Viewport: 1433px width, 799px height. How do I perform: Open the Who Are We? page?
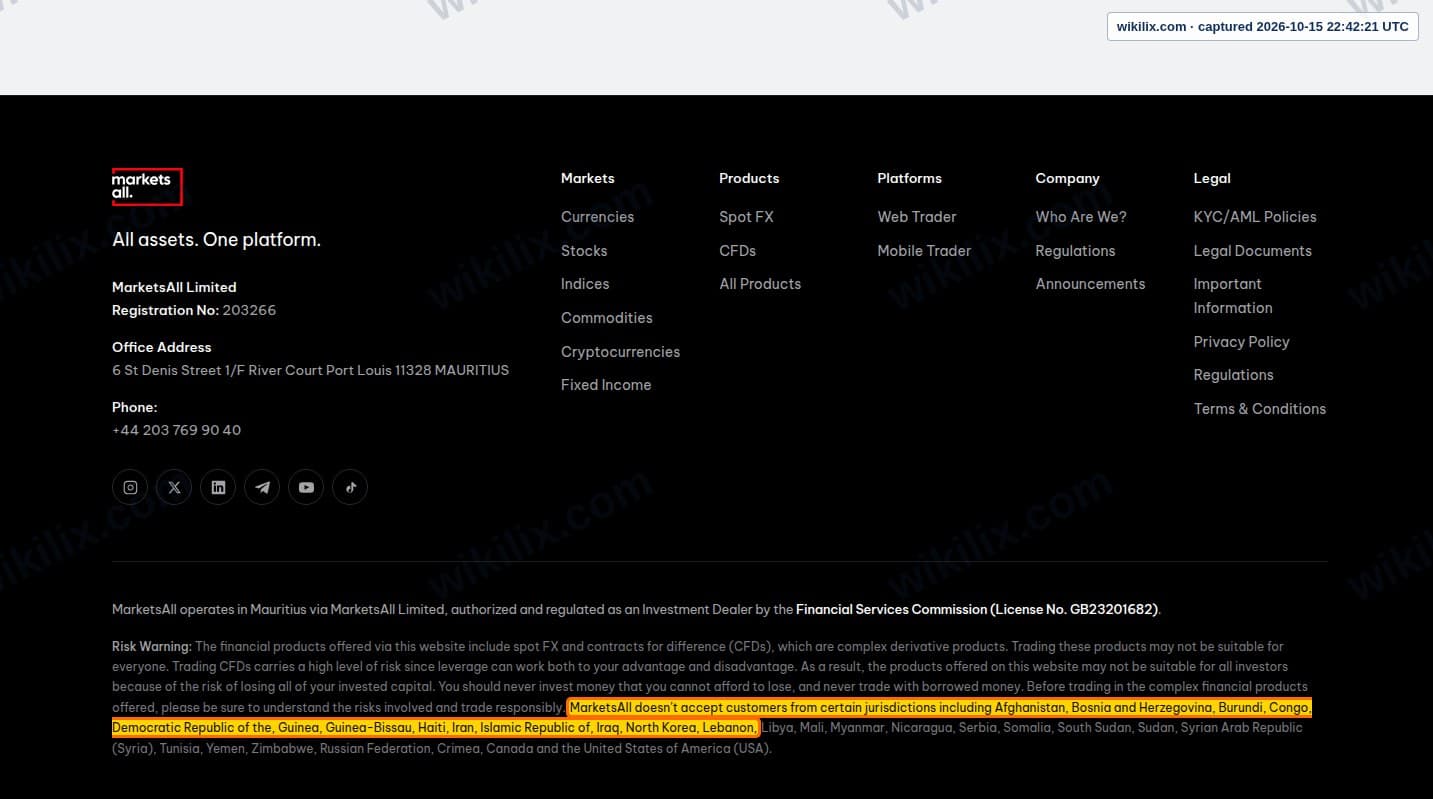pyautogui.click(x=1081, y=217)
